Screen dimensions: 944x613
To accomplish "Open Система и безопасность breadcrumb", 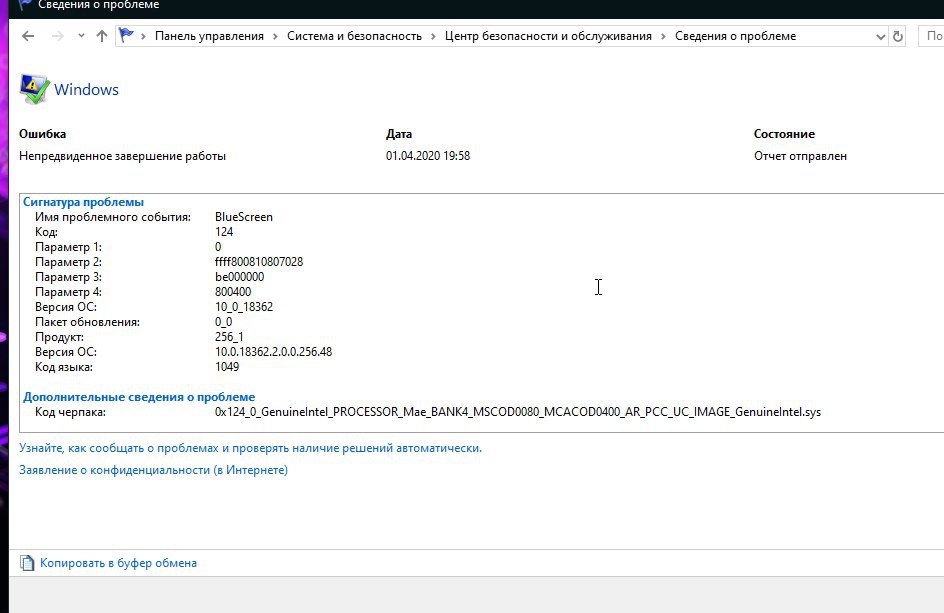I will click(354, 36).
